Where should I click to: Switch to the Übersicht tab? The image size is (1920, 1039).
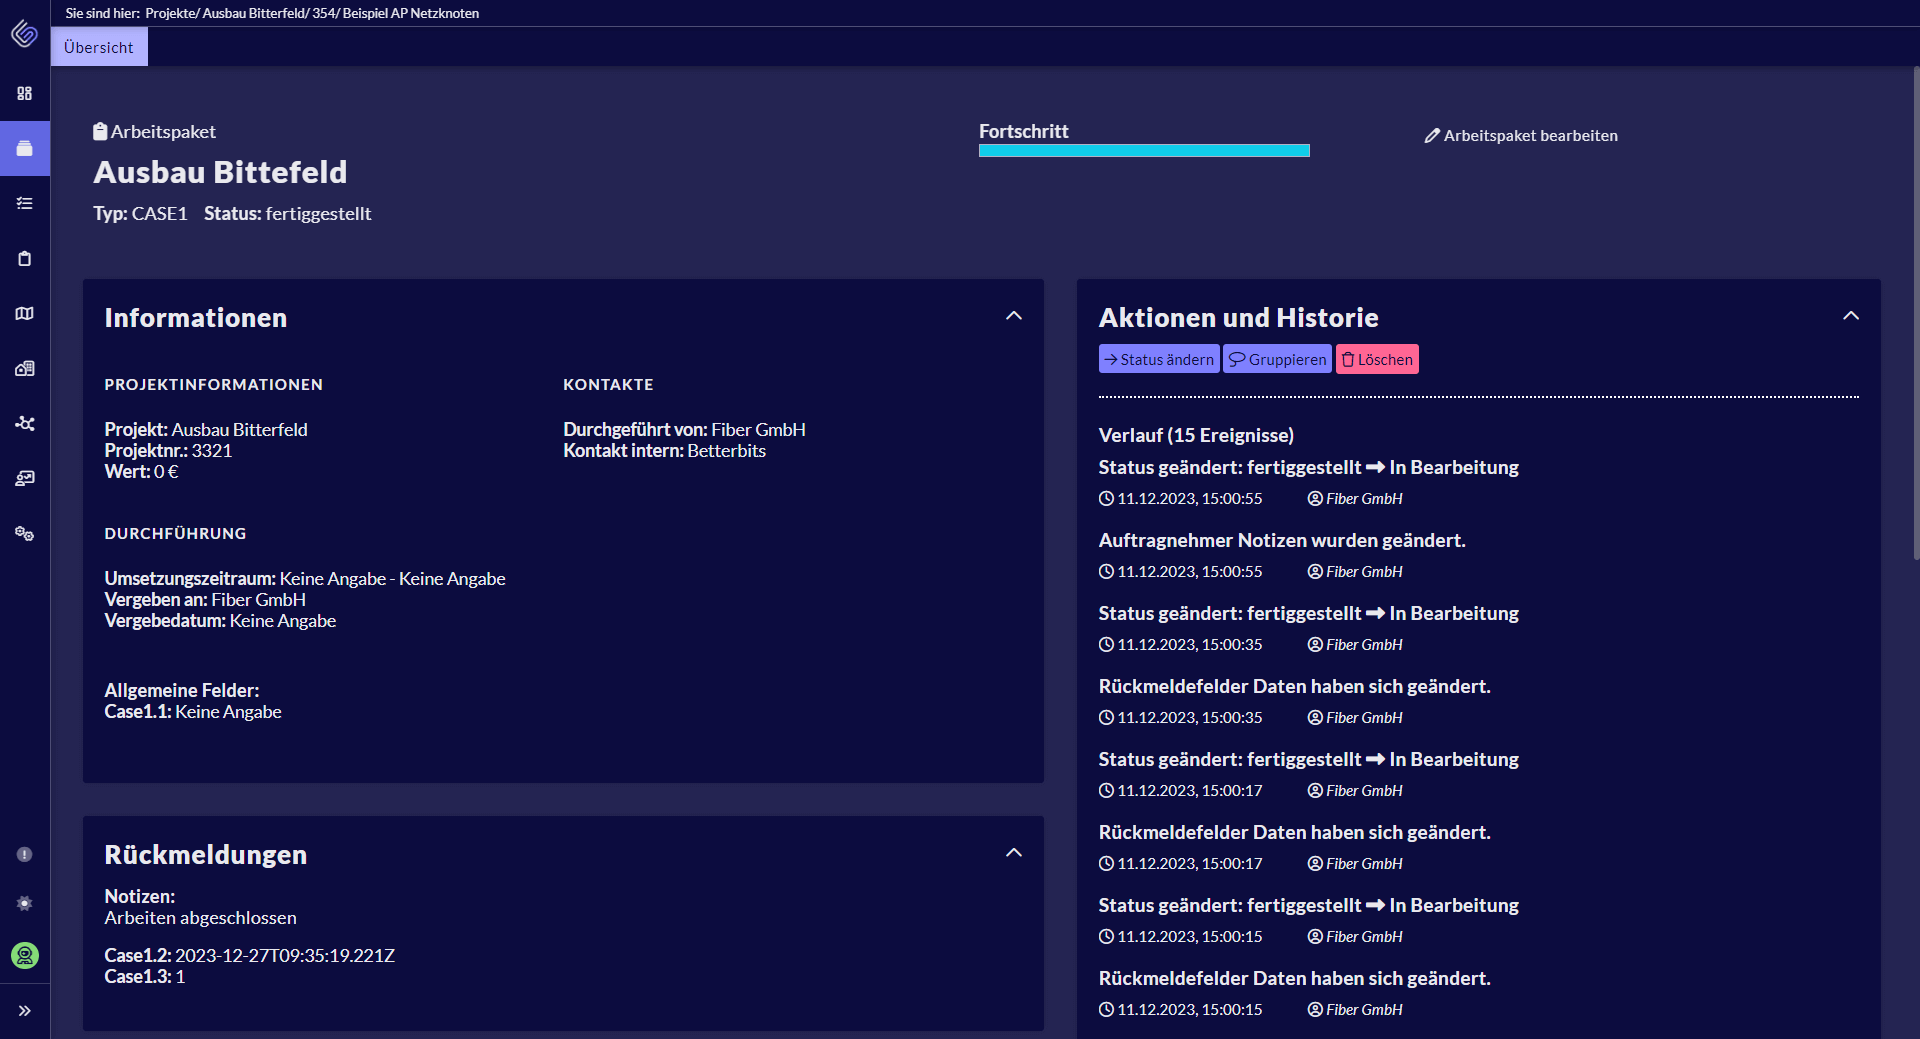(x=98, y=46)
